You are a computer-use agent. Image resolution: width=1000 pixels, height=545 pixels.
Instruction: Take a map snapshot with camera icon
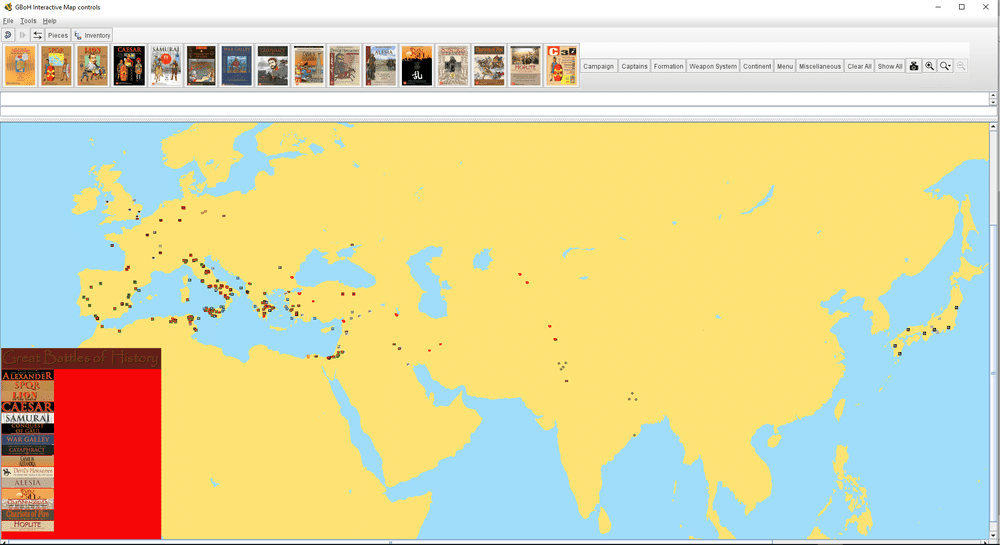tap(914, 66)
